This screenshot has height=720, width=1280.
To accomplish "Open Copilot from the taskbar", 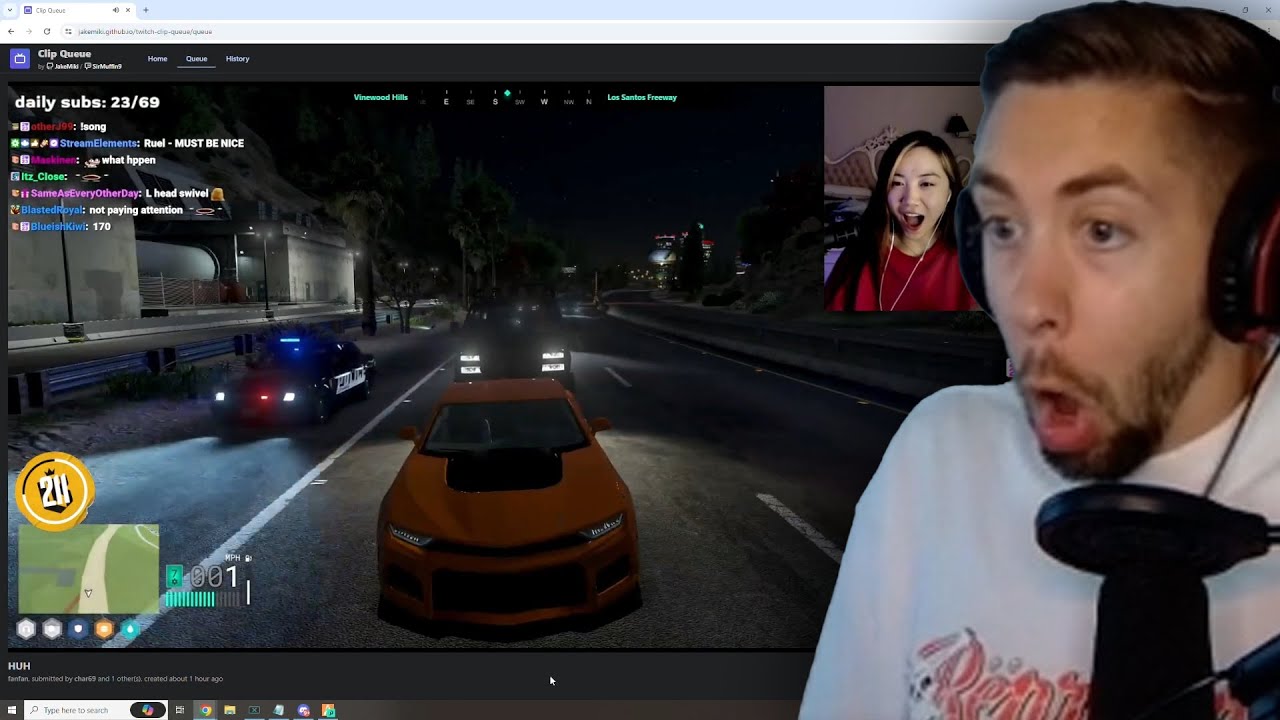I will tap(148, 710).
